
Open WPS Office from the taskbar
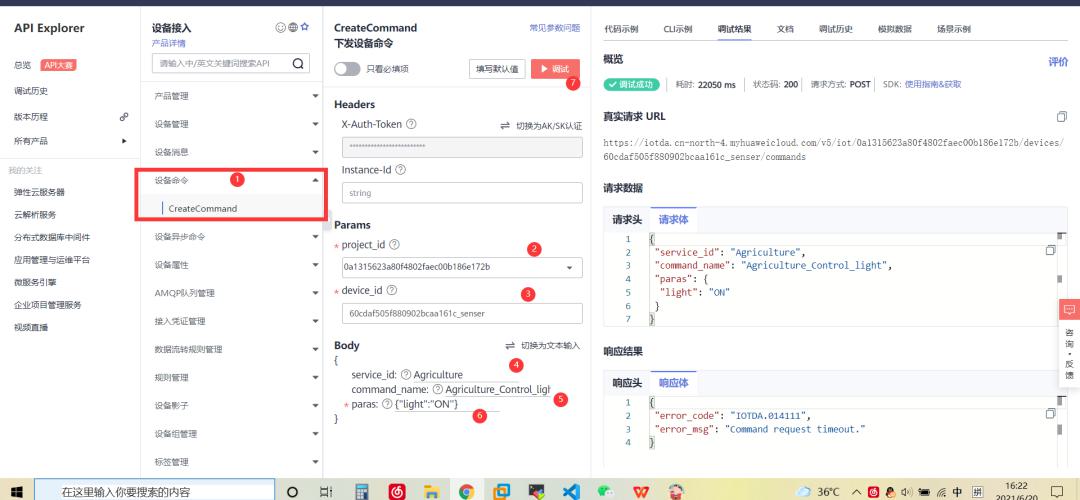tap(641, 492)
